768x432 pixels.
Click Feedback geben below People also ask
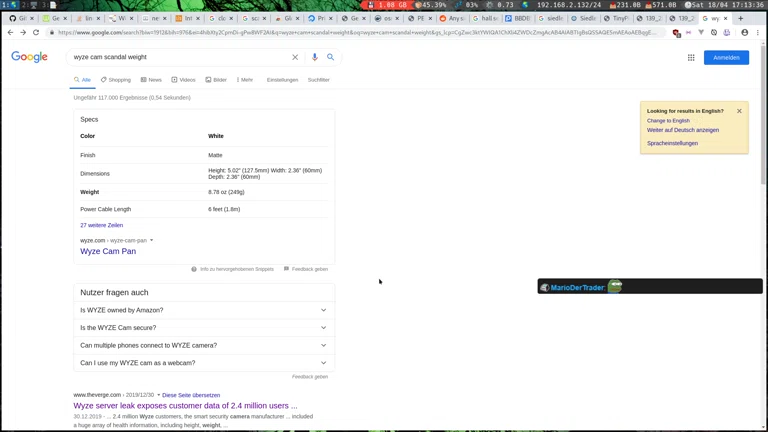(x=310, y=377)
